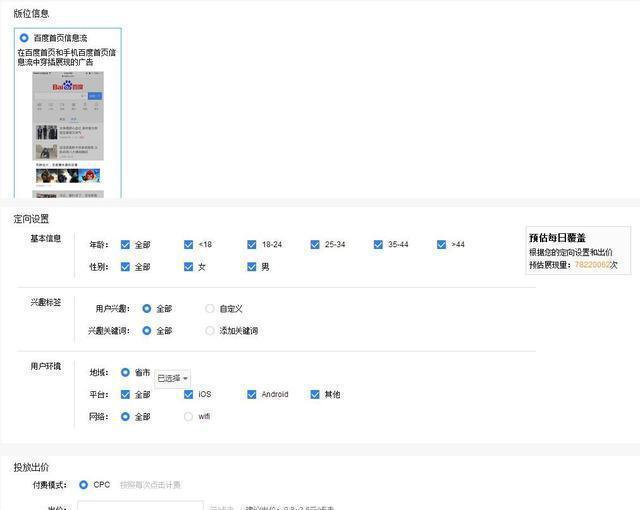Click the 预估每日覆盖 heading
Image resolution: width=640 pixels, height=510 pixels.
(557, 238)
